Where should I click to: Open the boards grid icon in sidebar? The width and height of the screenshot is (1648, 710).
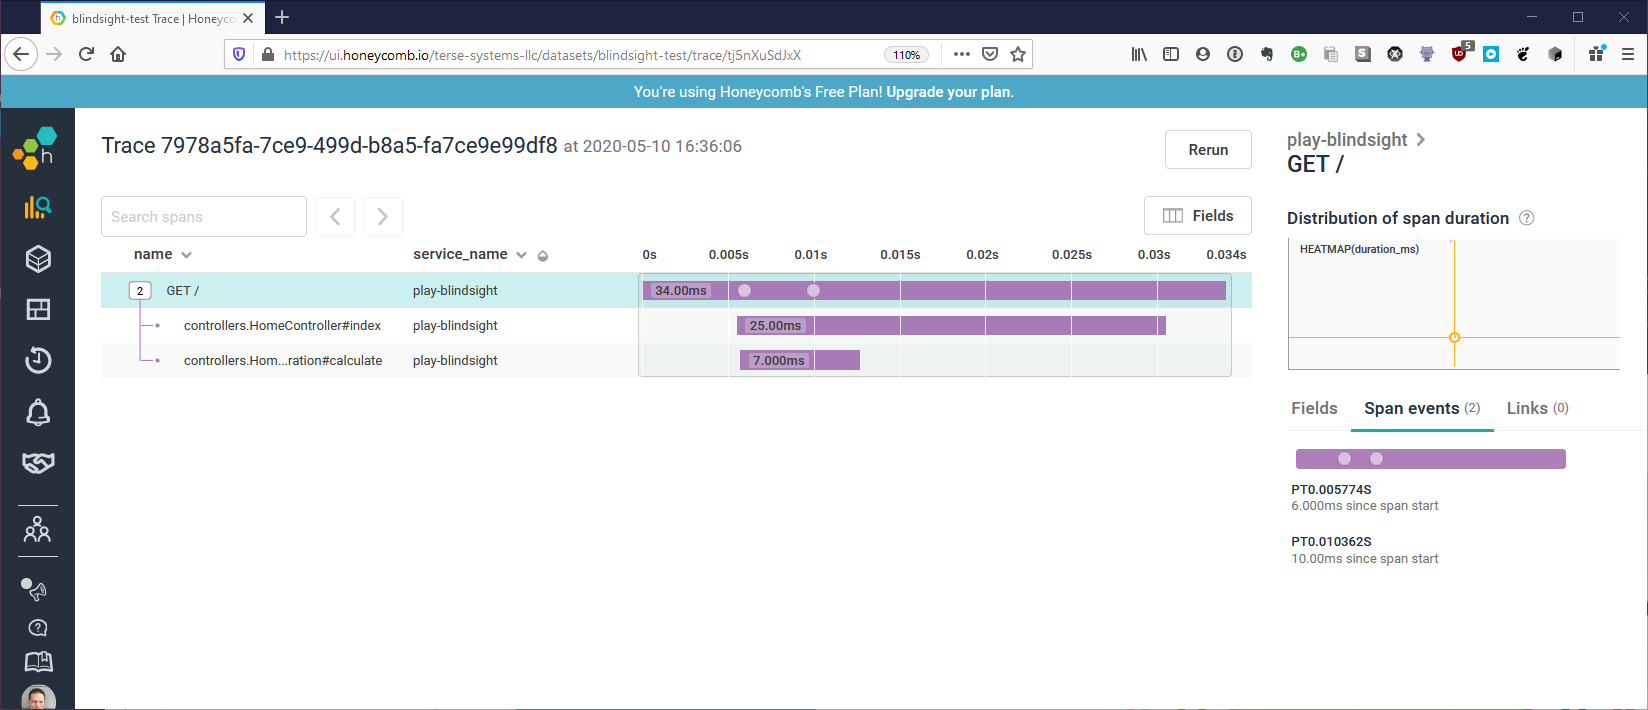(x=38, y=310)
